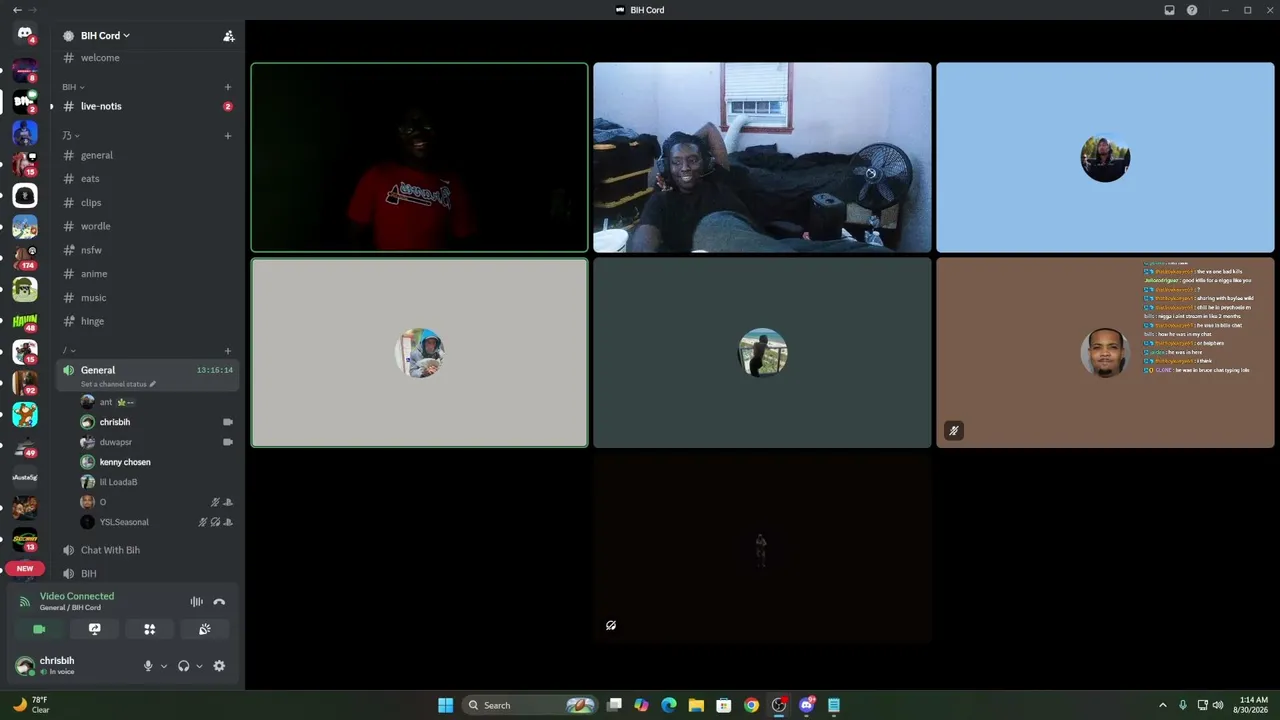Mute your microphone
1280x720 pixels.
148,666
